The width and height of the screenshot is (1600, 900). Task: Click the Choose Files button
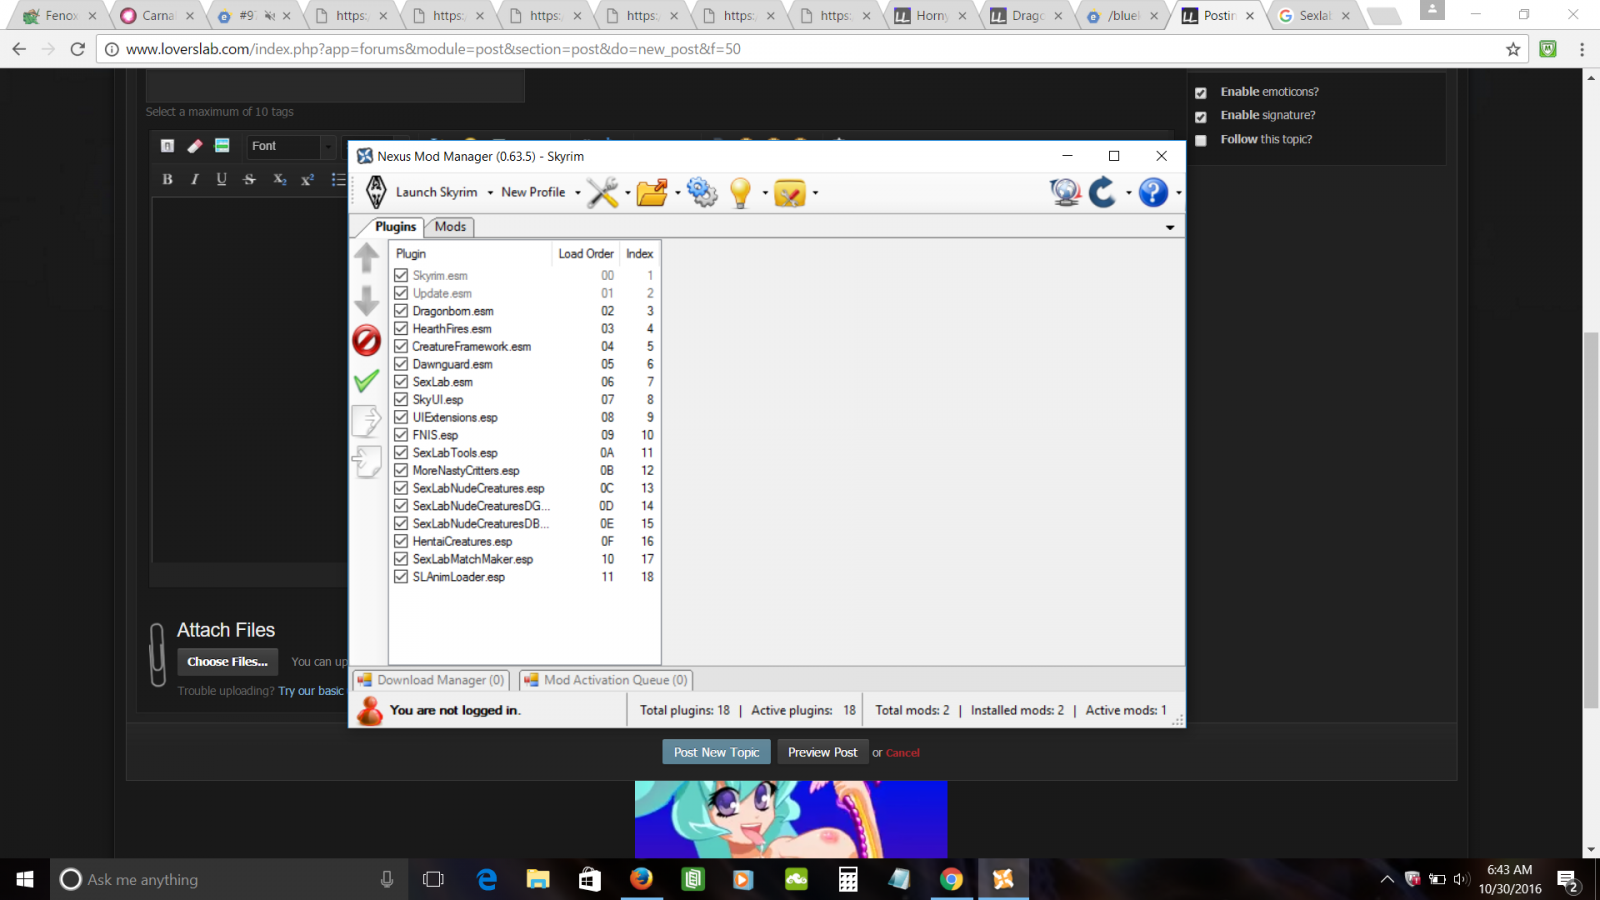click(x=228, y=662)
